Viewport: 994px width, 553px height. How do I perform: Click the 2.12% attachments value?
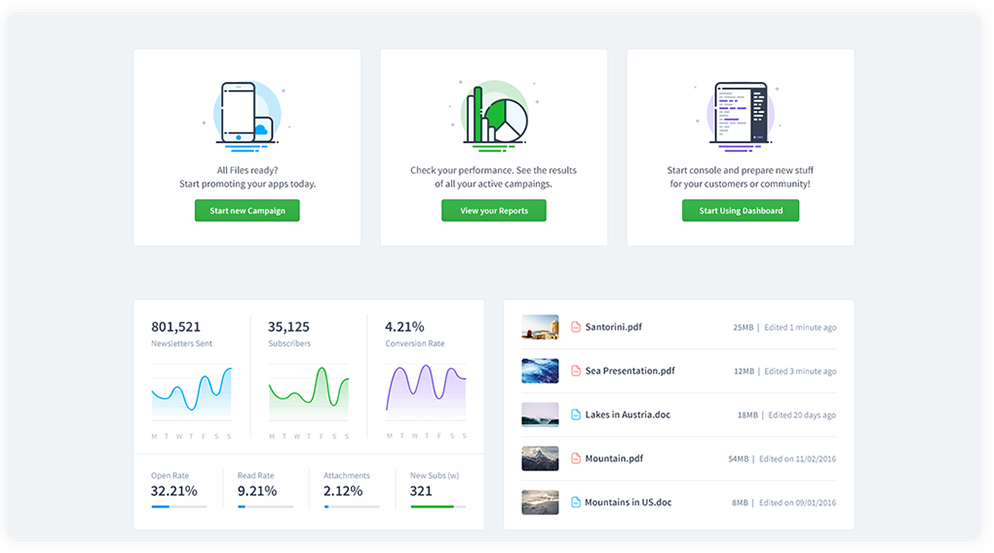343,491
